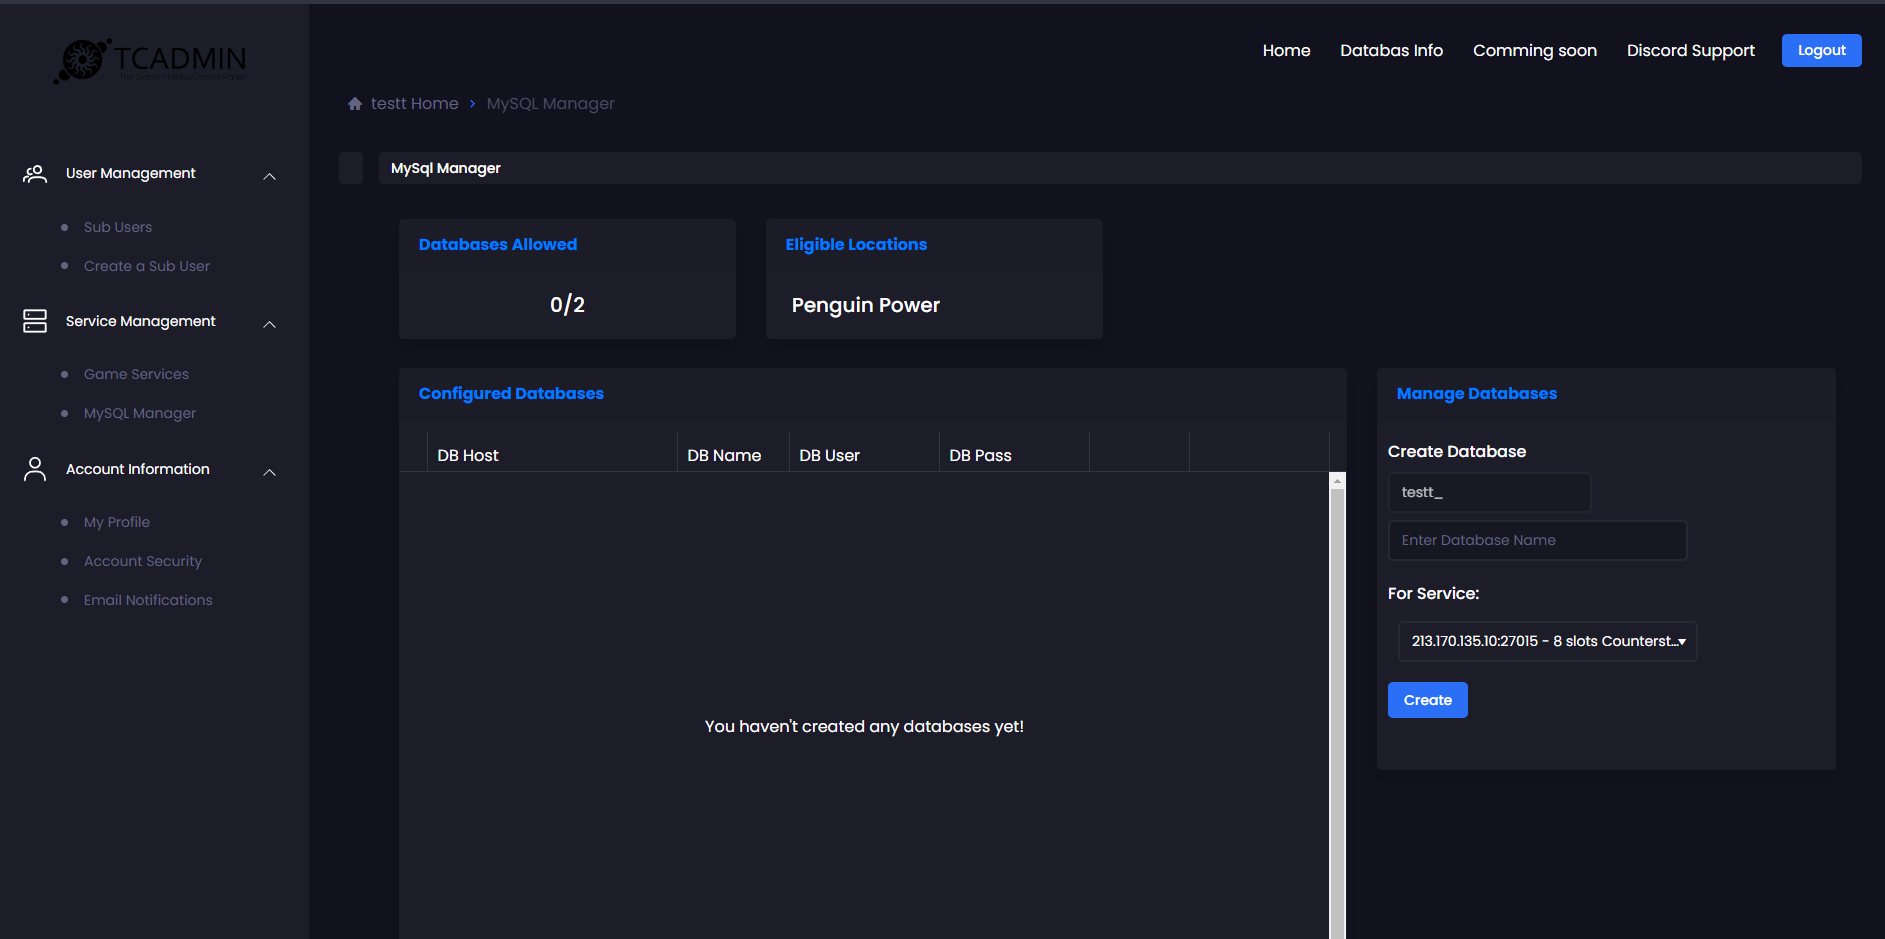Collapse the User Management section
This screenshot has width=1885, height=939.
coord(269,176)
